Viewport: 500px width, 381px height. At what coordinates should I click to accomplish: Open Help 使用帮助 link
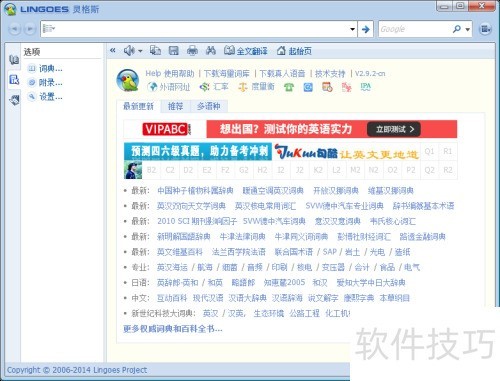170,73
